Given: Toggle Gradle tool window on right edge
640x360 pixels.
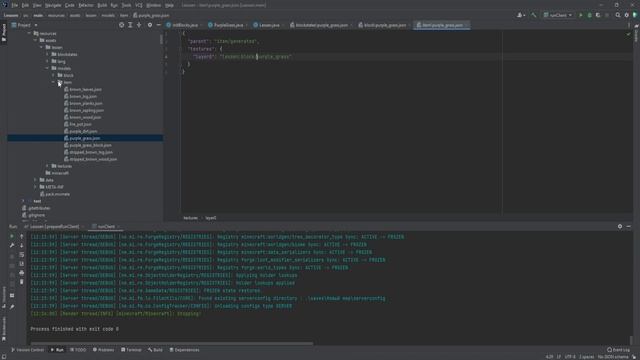Looking at the screenshot, I should click(x=636, y=34).
